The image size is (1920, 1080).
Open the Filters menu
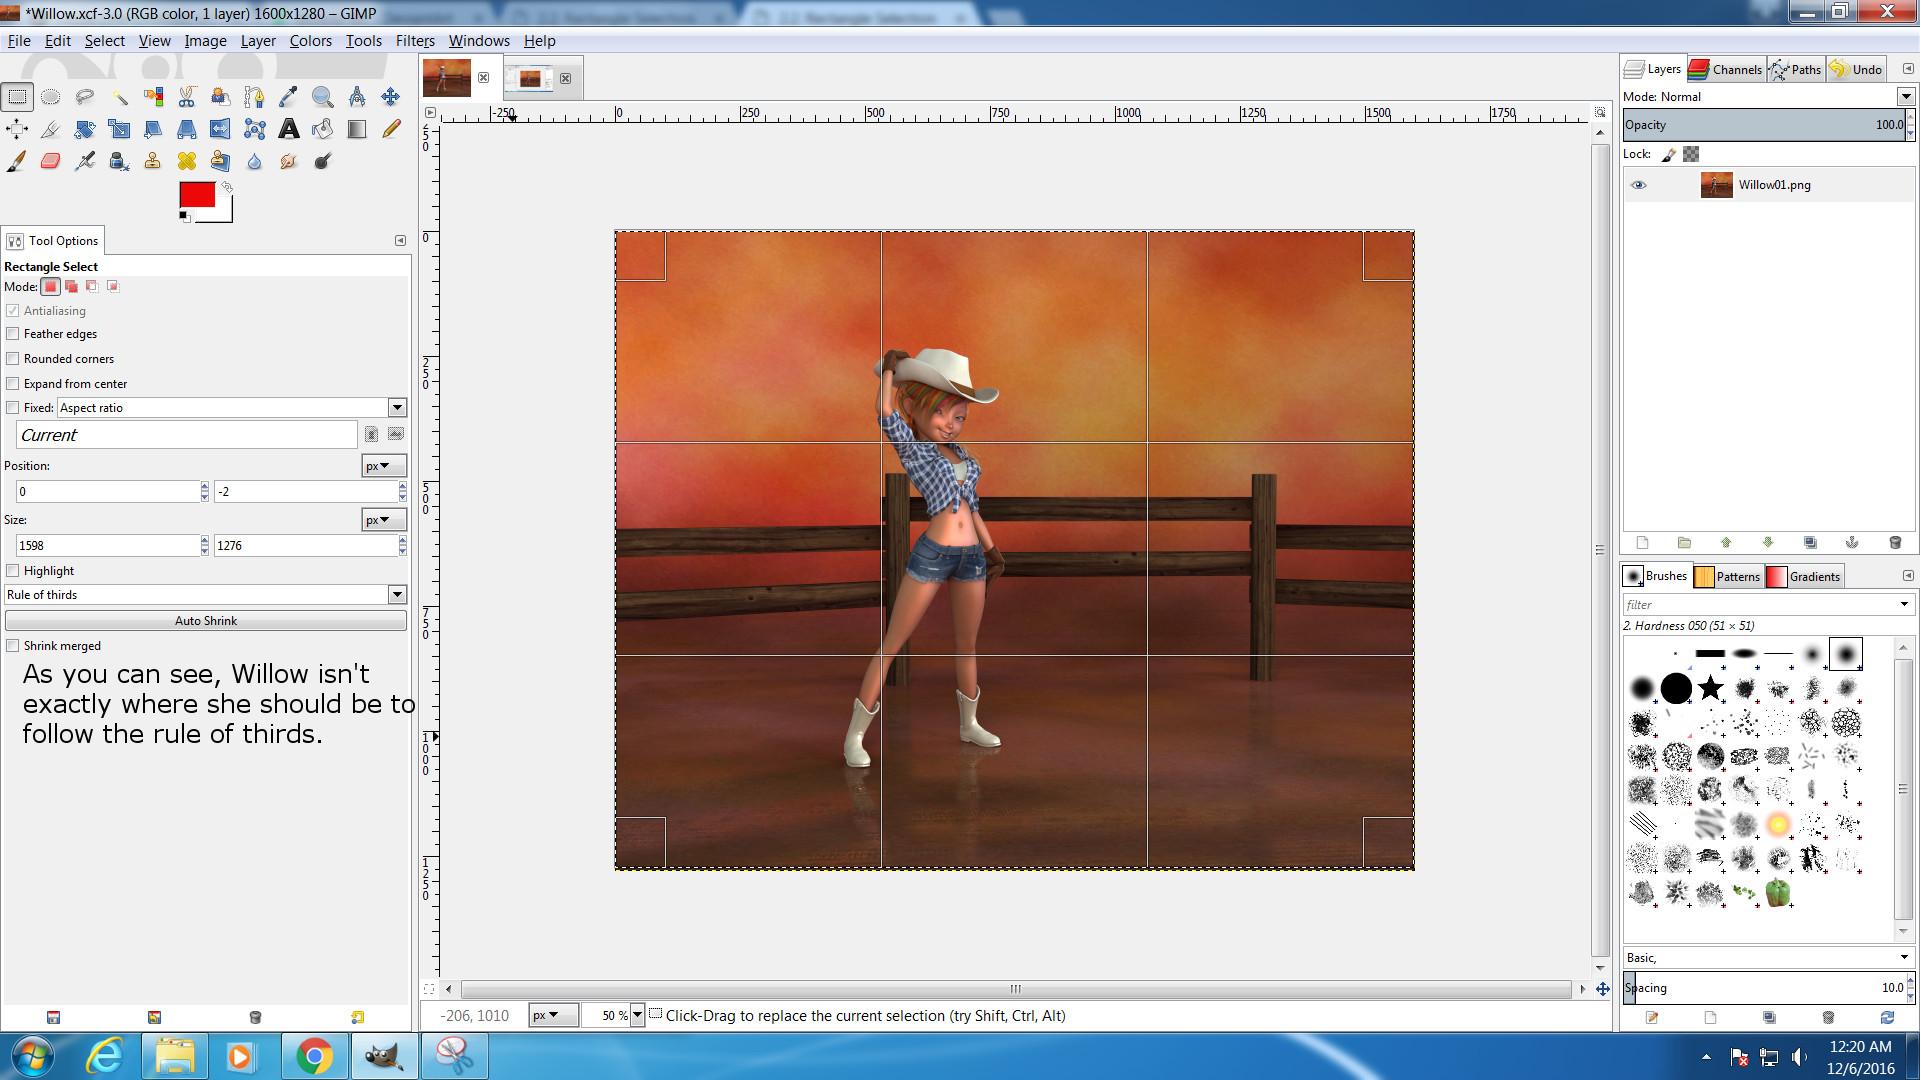pos(414,41)
